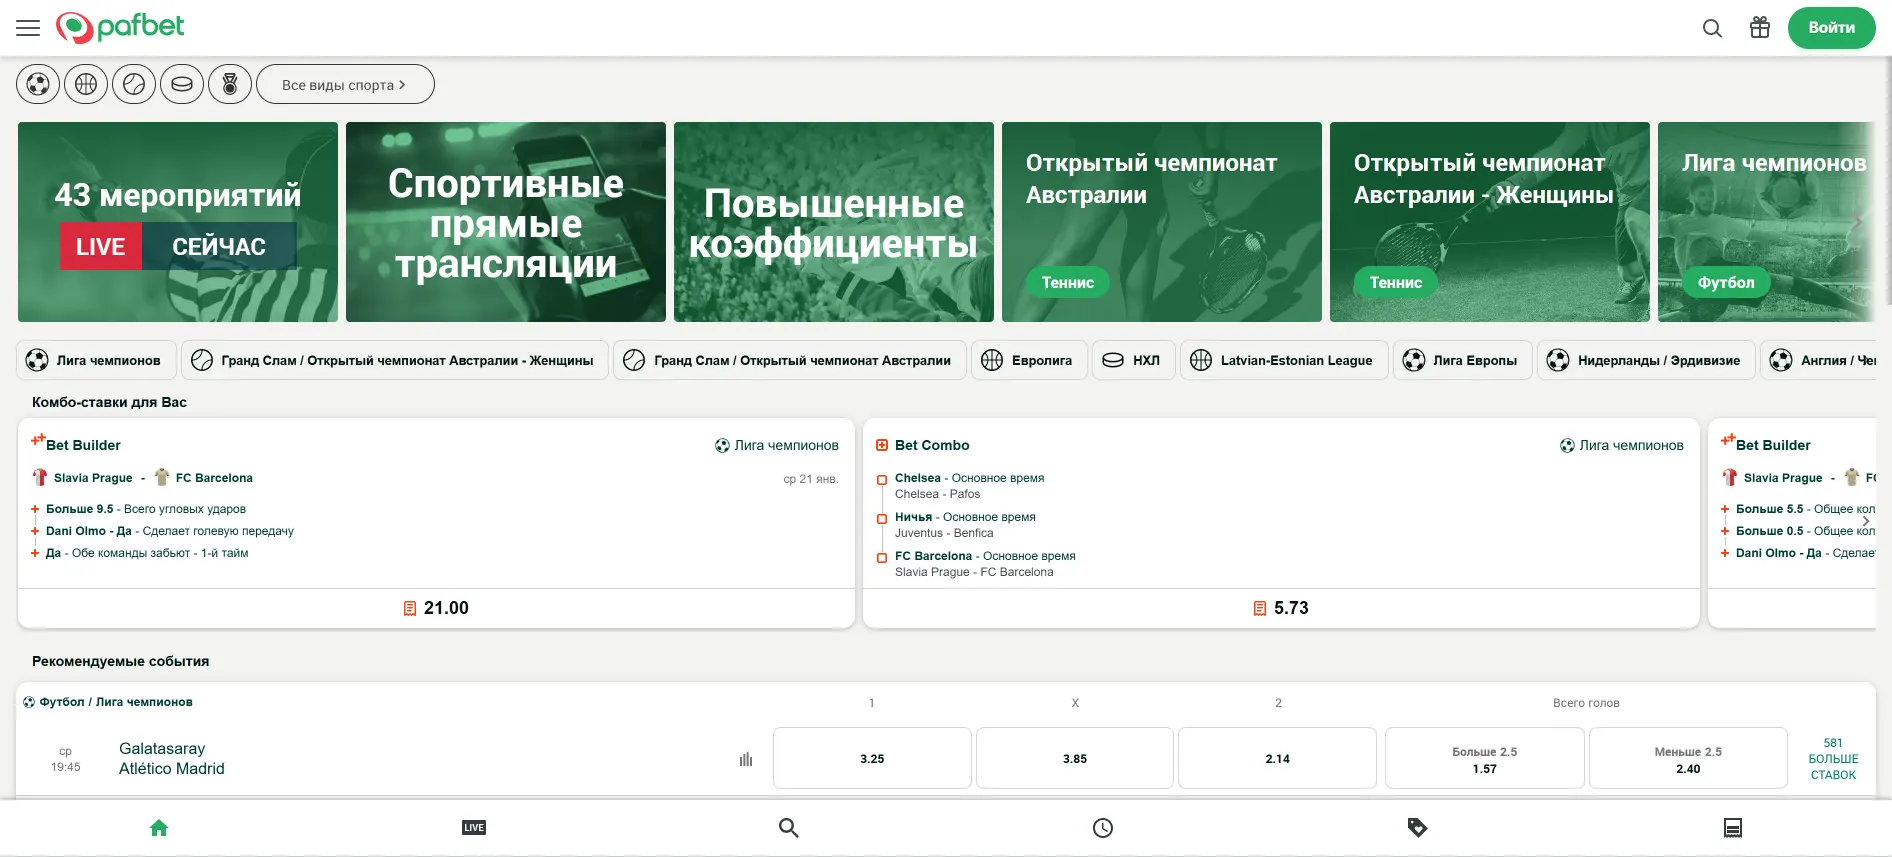Click the Теннис tag on Australian Open banner
1892x857 pixels.
click(x=1068, y=283)
